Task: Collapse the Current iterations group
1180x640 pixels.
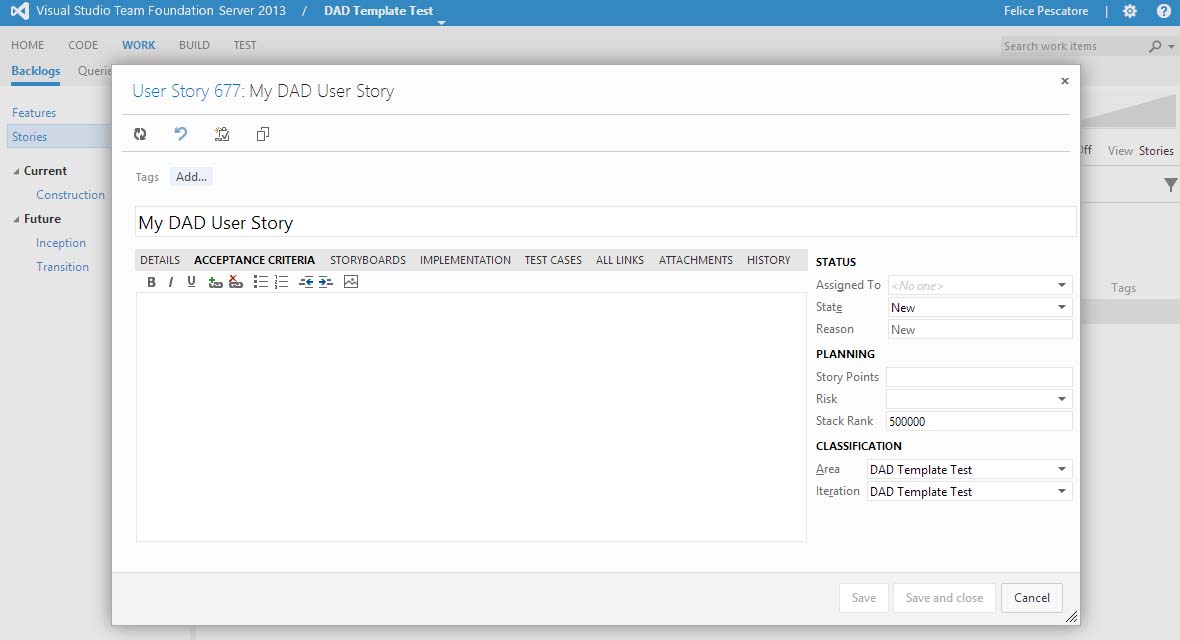Action: tap(17, 172)
